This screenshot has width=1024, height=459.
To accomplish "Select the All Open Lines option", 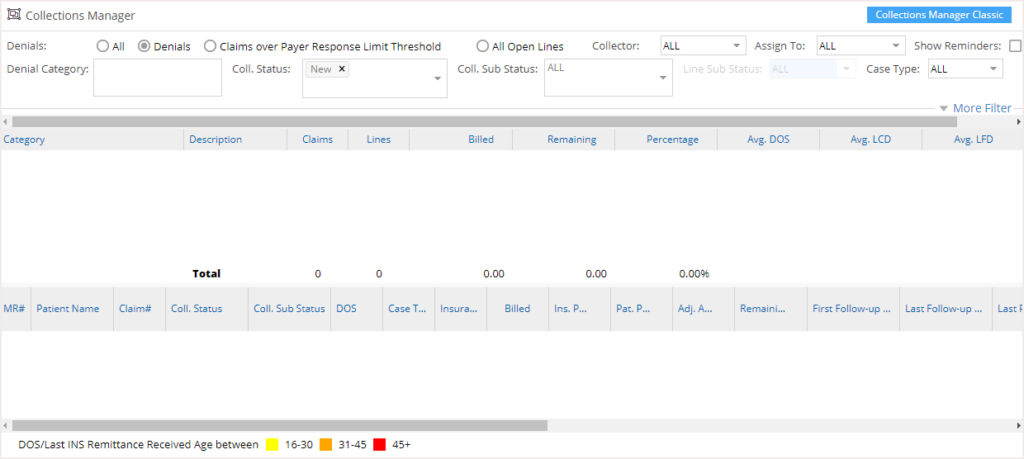I will tap(483, 46).
